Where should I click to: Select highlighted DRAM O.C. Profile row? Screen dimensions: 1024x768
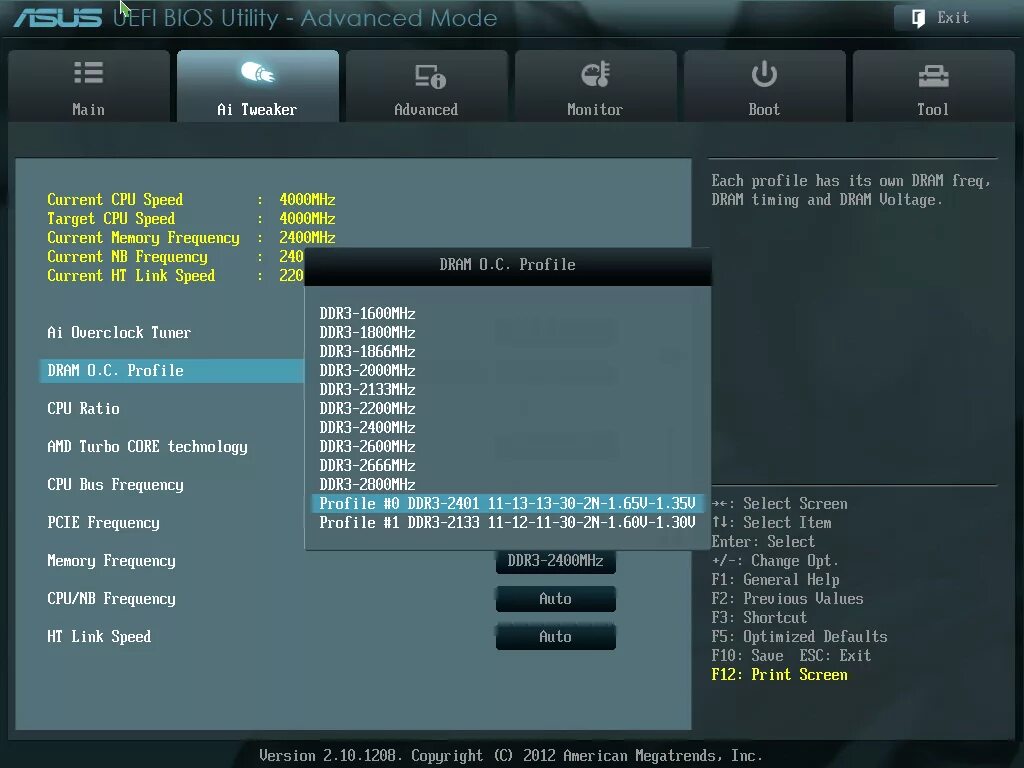pos(172,370)
